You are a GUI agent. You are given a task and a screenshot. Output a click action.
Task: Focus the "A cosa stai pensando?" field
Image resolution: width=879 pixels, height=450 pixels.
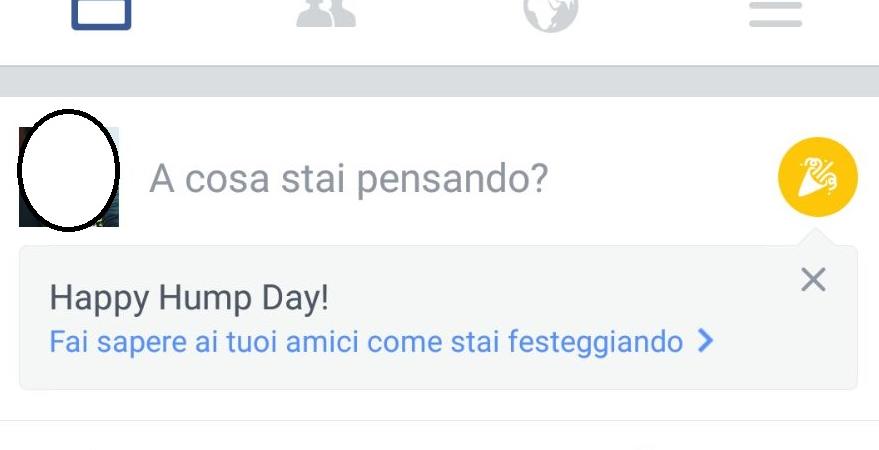348,179
